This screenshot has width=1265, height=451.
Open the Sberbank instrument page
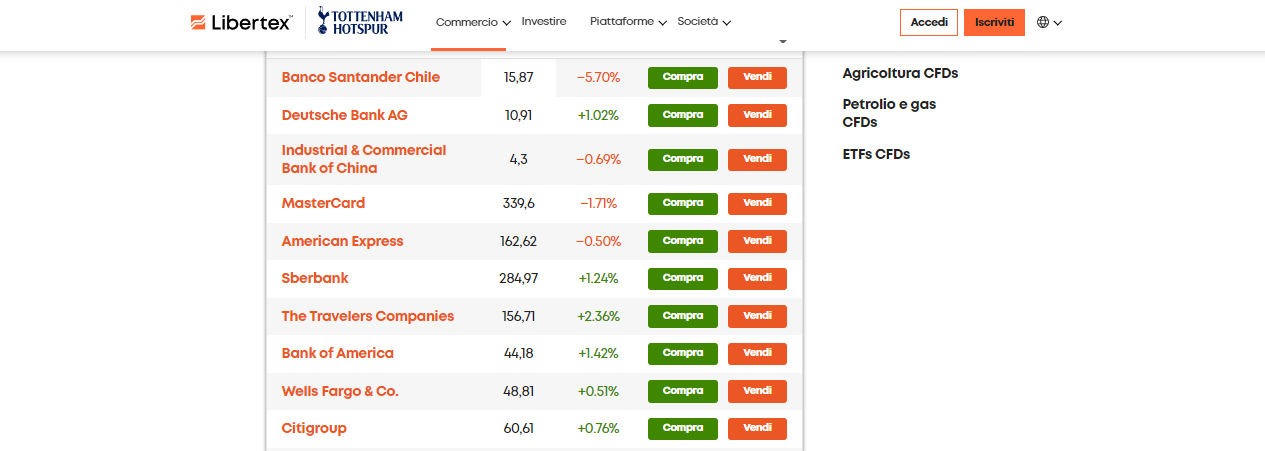coord(315,278)
